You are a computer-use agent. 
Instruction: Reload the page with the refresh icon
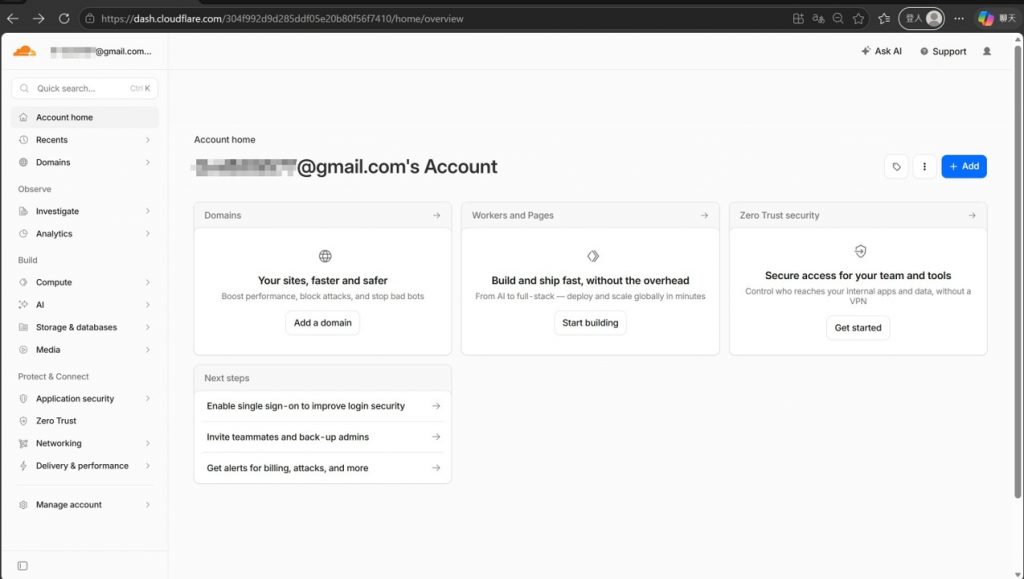[64, 18]
